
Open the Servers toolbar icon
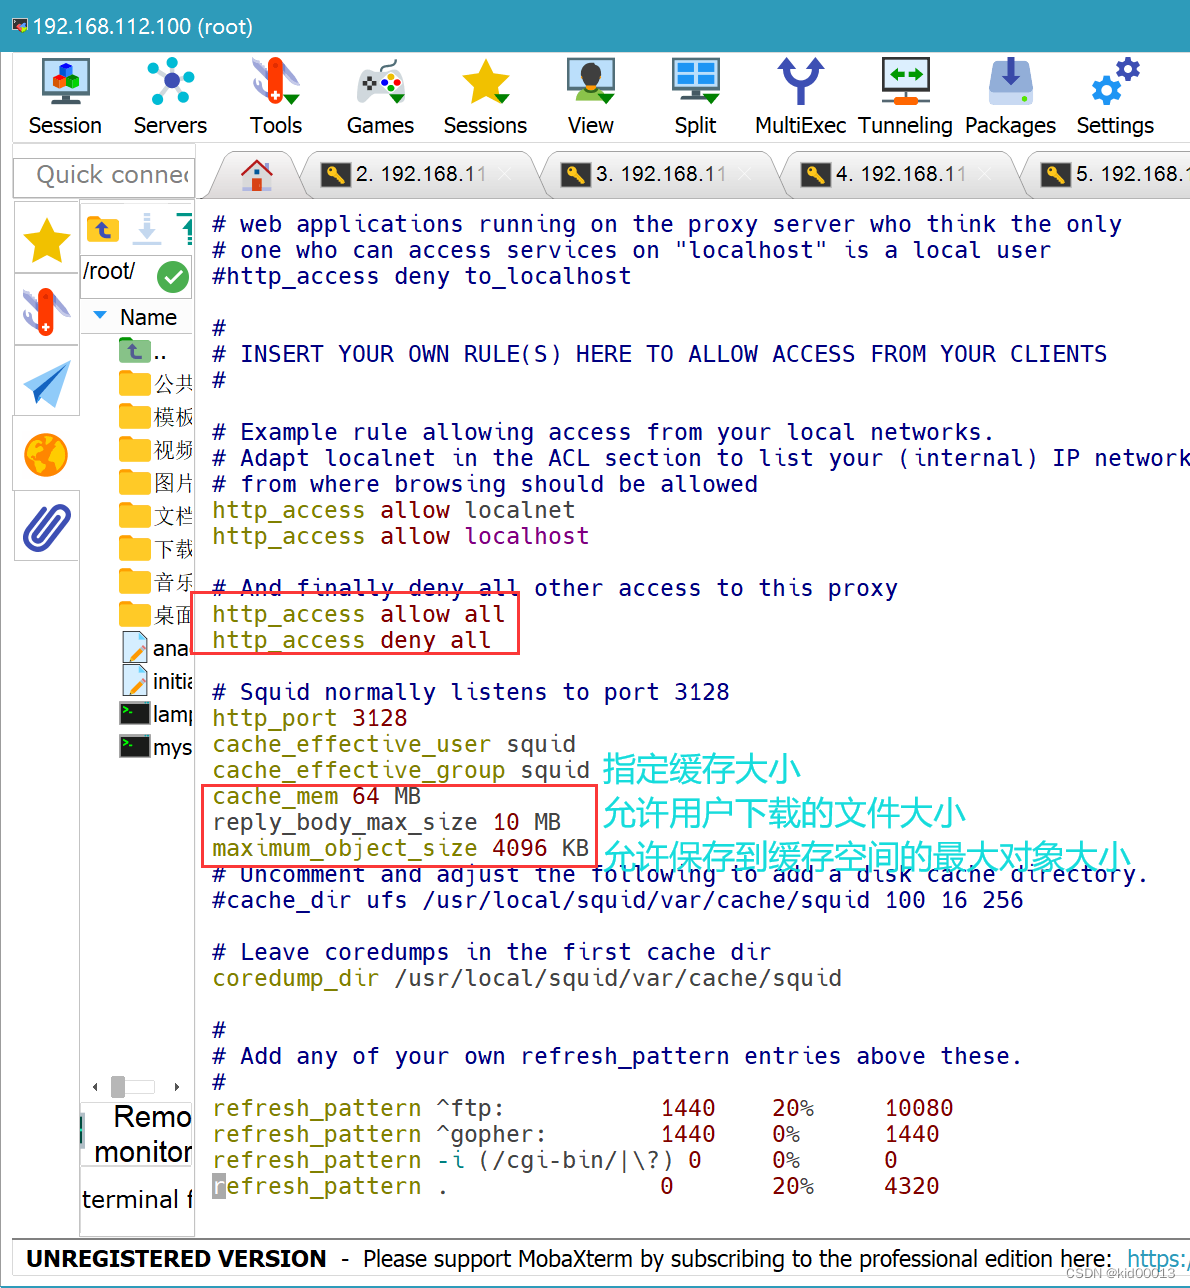pos(170,97)
